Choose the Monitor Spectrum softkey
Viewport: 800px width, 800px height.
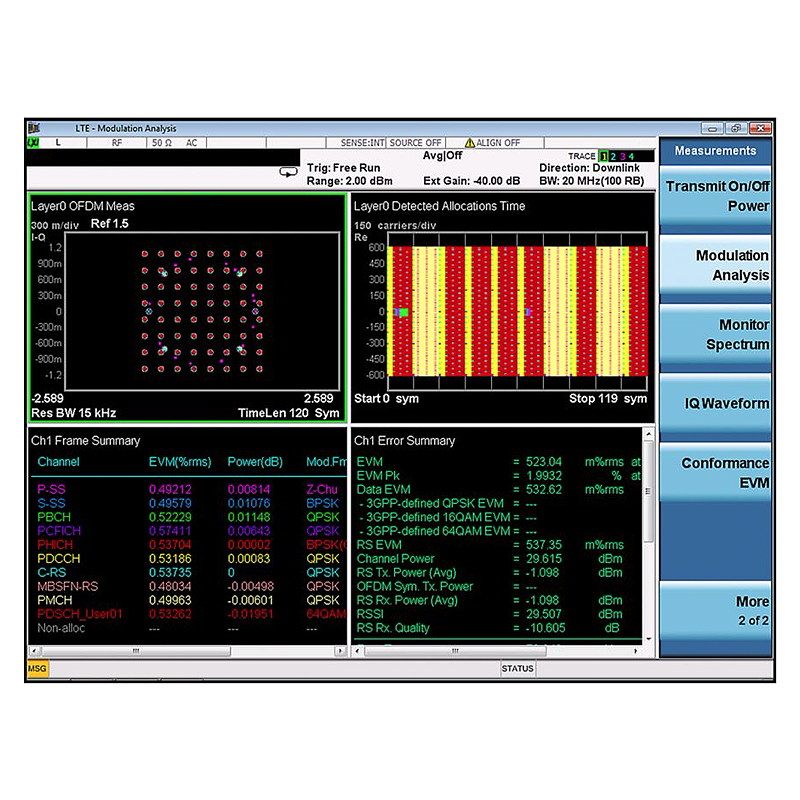coord(715,335)
